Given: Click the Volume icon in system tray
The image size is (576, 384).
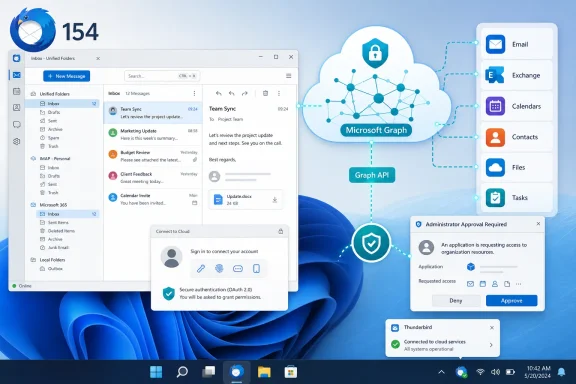Looking at the screenshot, I should click(x=495, y=372).
